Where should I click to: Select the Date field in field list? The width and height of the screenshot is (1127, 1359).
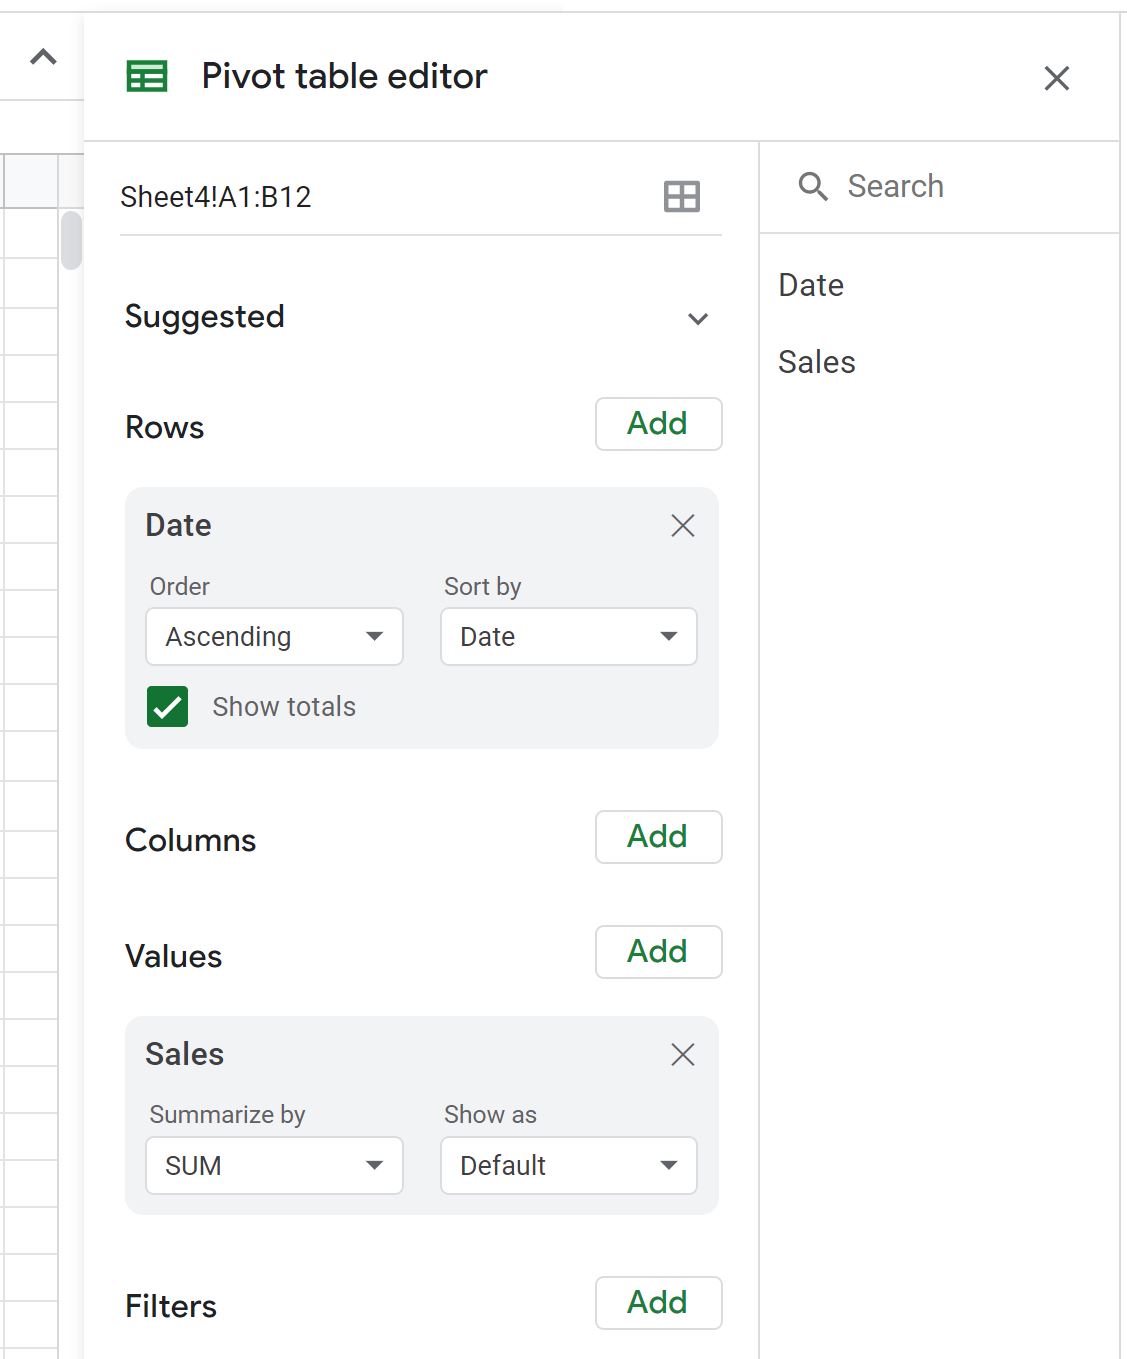click(x=811, y=285)
